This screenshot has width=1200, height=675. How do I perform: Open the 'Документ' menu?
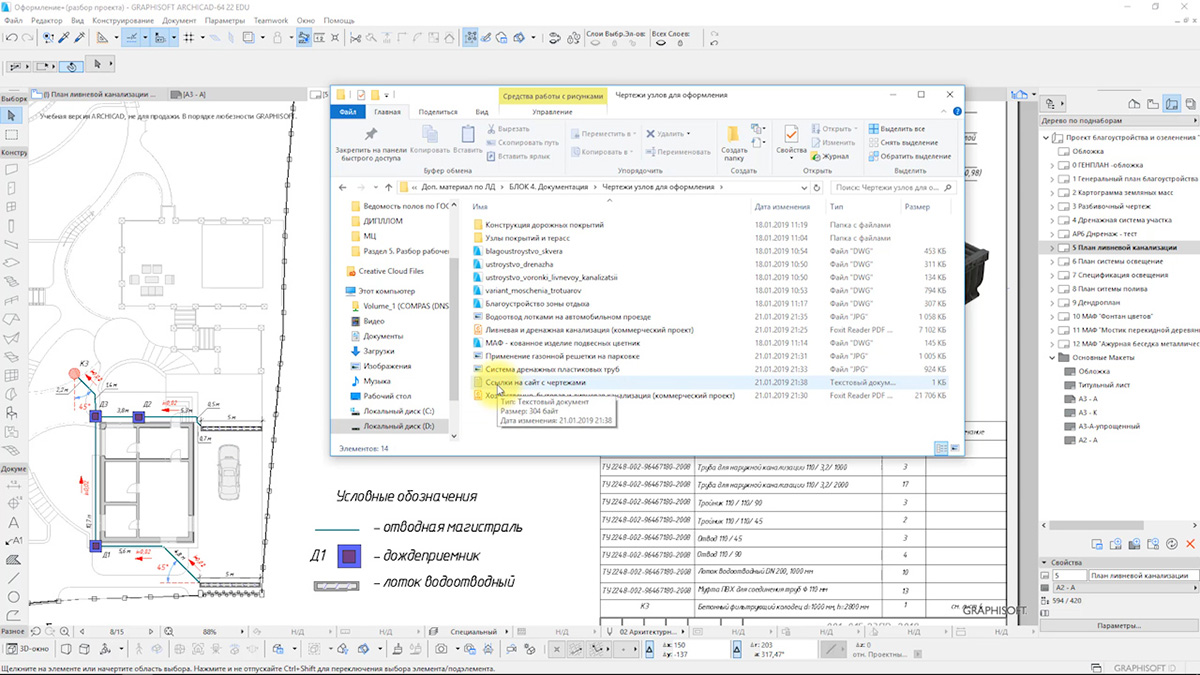[x=179, y=20]
